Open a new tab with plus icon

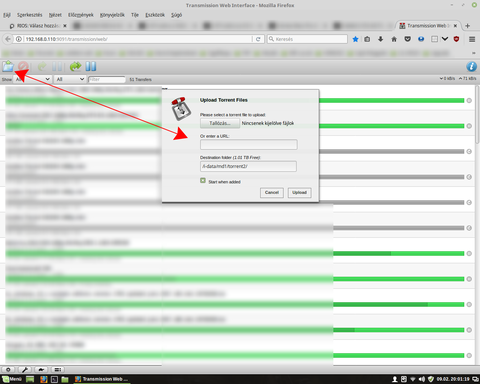[x=467, y=26]
